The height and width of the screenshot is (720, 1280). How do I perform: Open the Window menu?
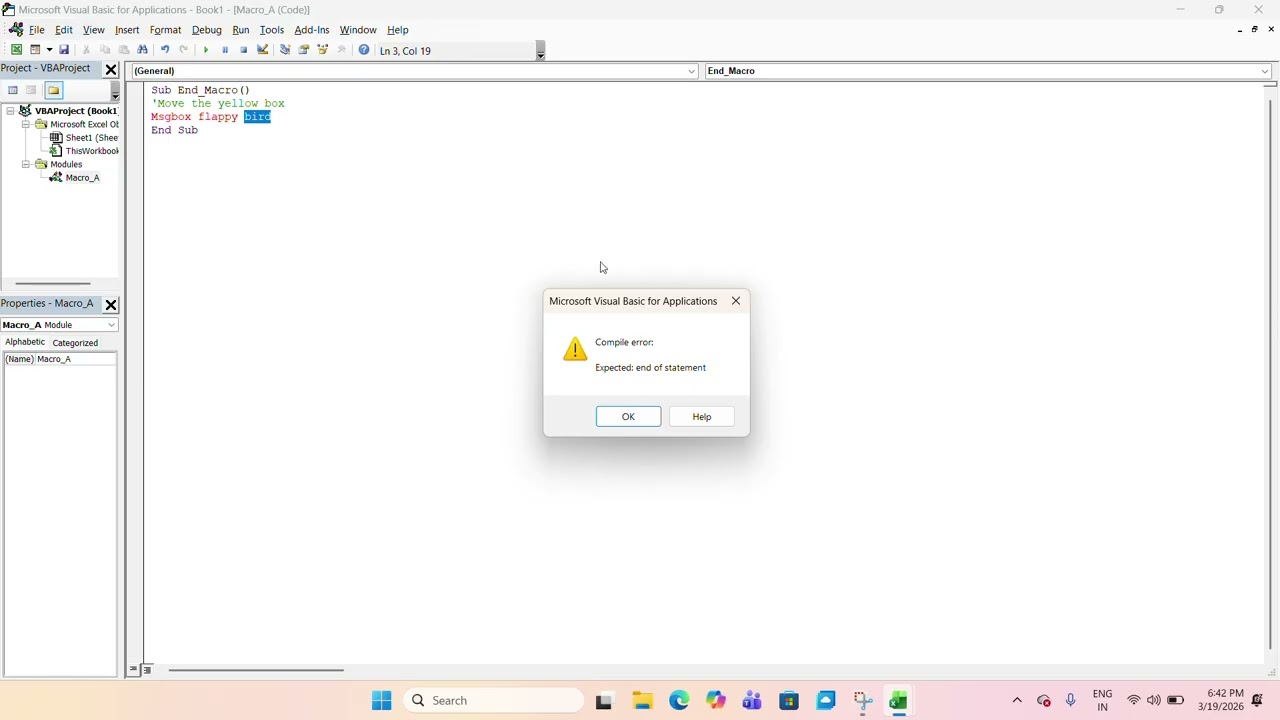pos(358,30)
